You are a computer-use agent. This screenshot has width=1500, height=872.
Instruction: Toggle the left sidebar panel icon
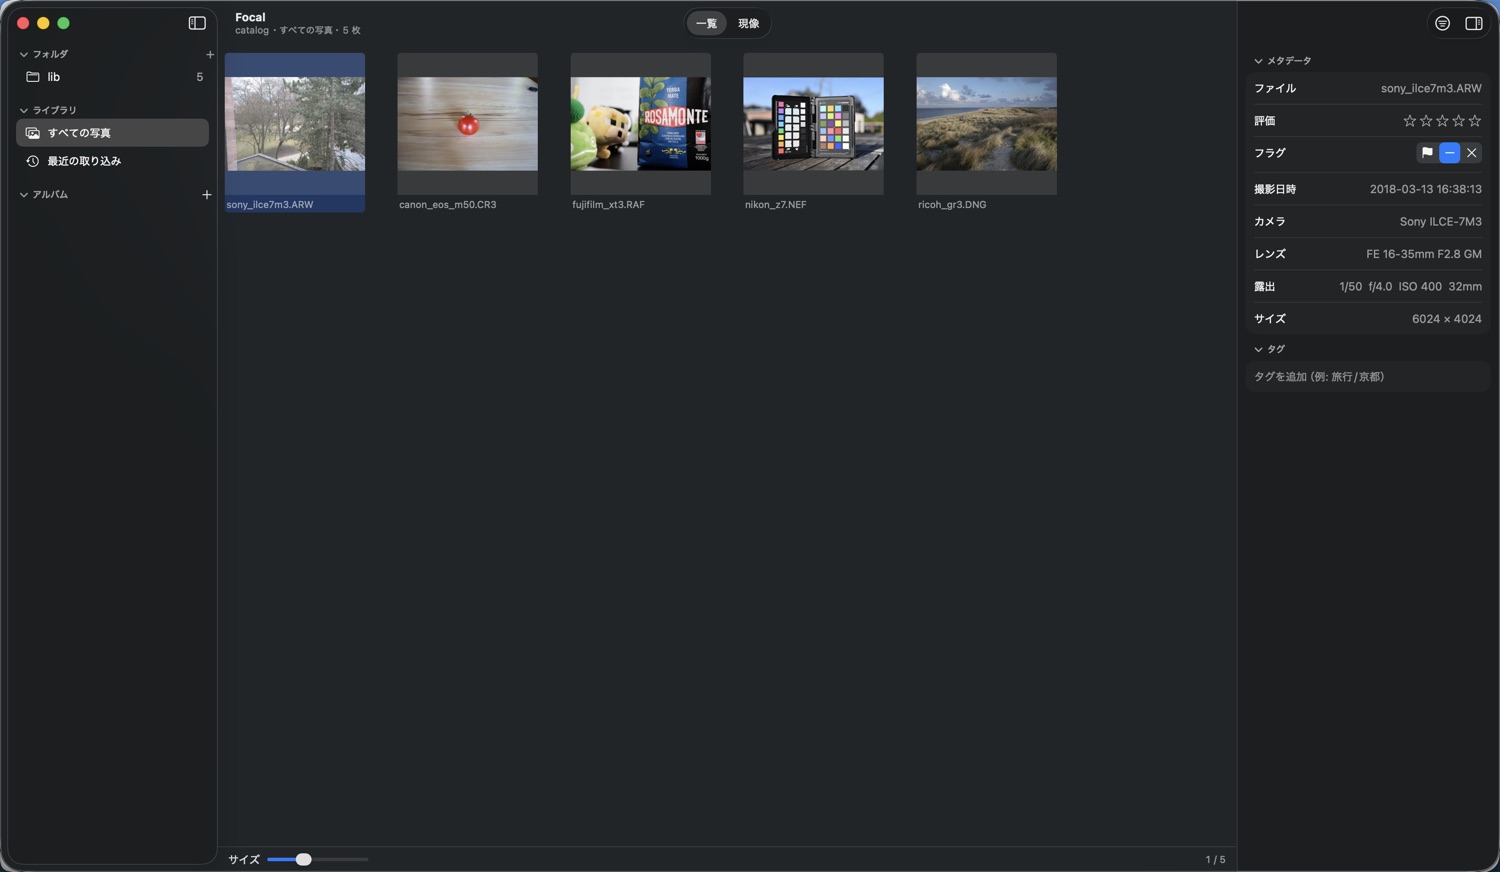(x=197, y=23)
